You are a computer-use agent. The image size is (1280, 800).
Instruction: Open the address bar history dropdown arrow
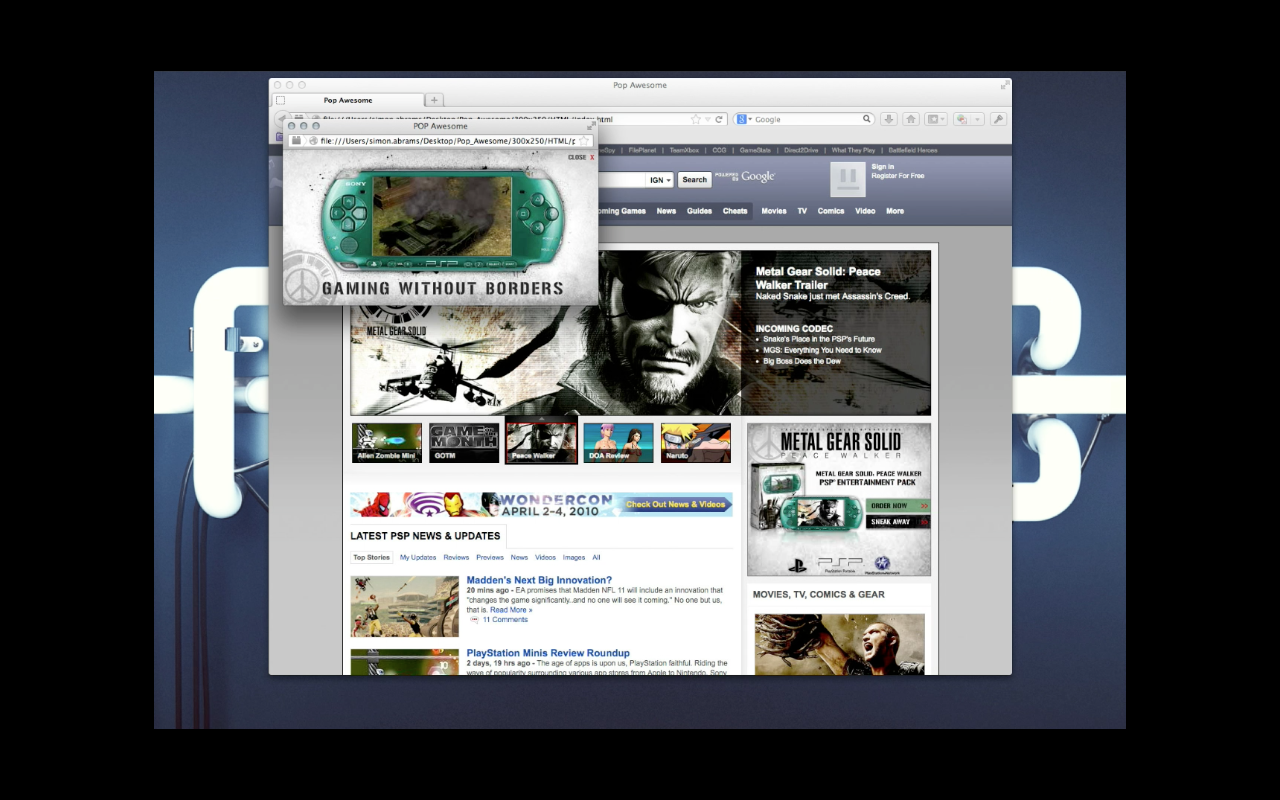(x=708, y=119)
